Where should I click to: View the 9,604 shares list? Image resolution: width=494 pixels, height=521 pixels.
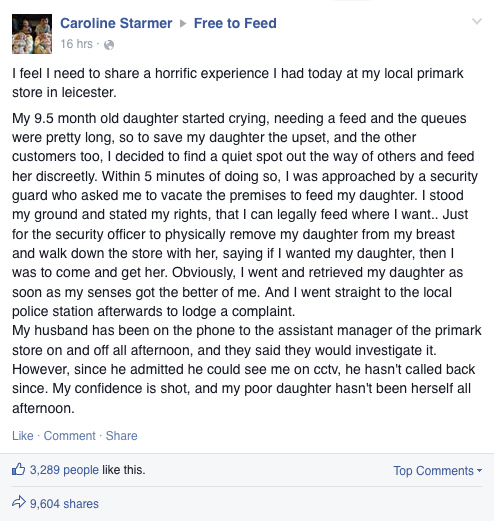64,504
